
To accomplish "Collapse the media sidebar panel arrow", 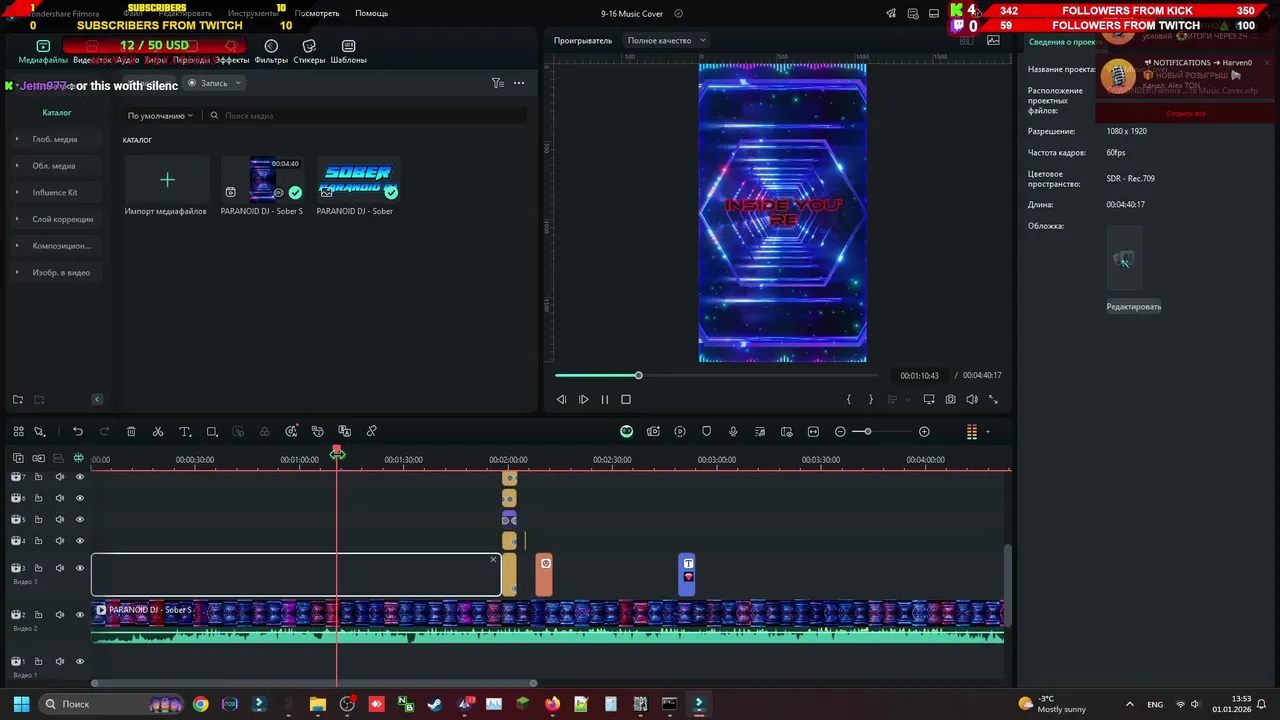I will point(97,400).
